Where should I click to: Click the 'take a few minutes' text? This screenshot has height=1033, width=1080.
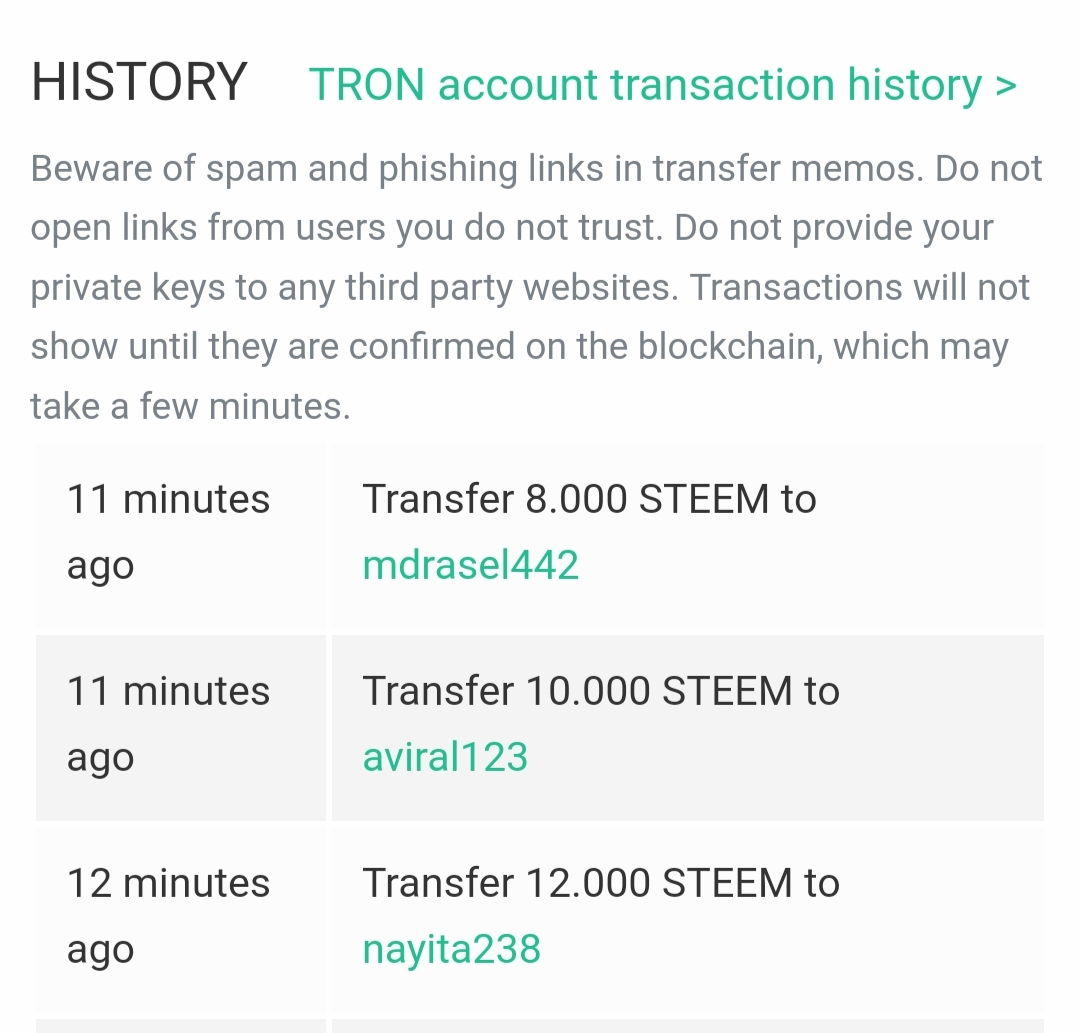point(190,406)
